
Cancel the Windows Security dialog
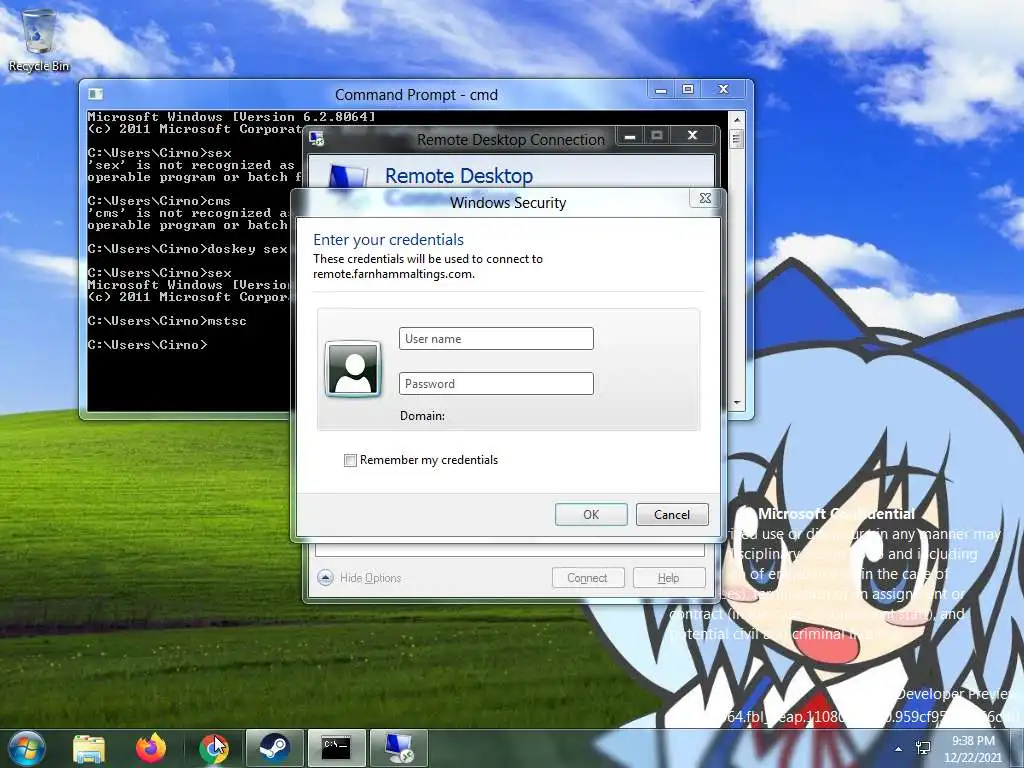672,515
